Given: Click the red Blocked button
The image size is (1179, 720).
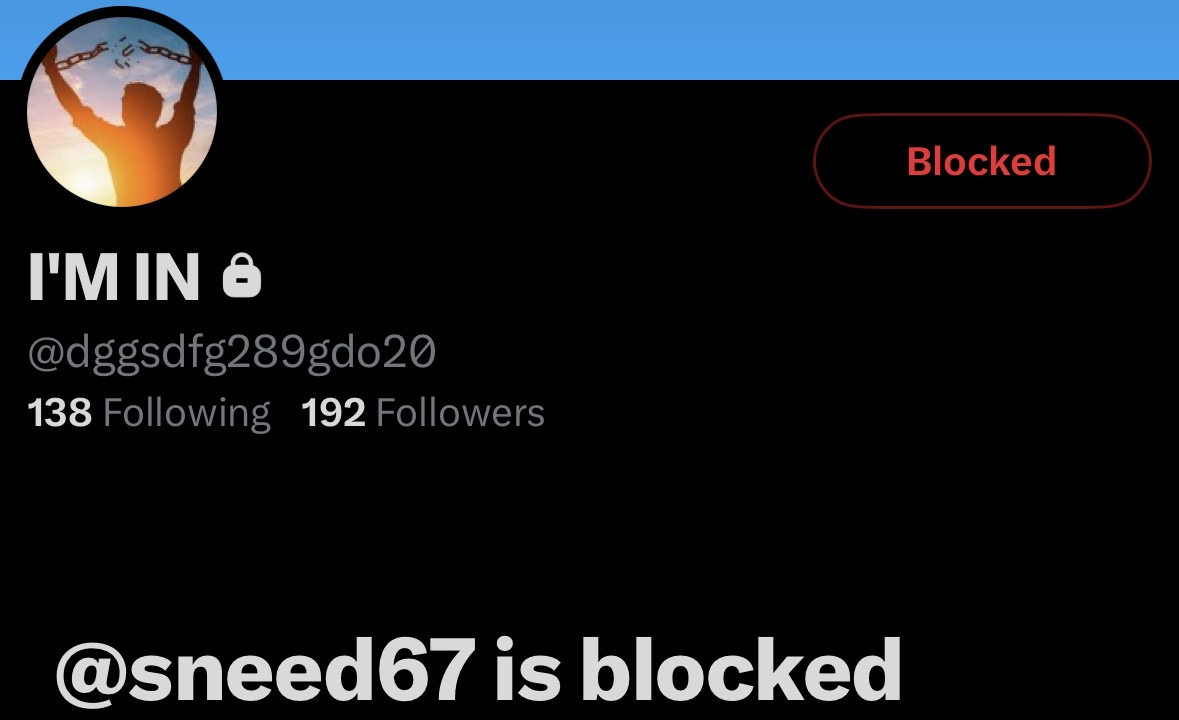Looking at the screenshot, I should click(982, 161).
